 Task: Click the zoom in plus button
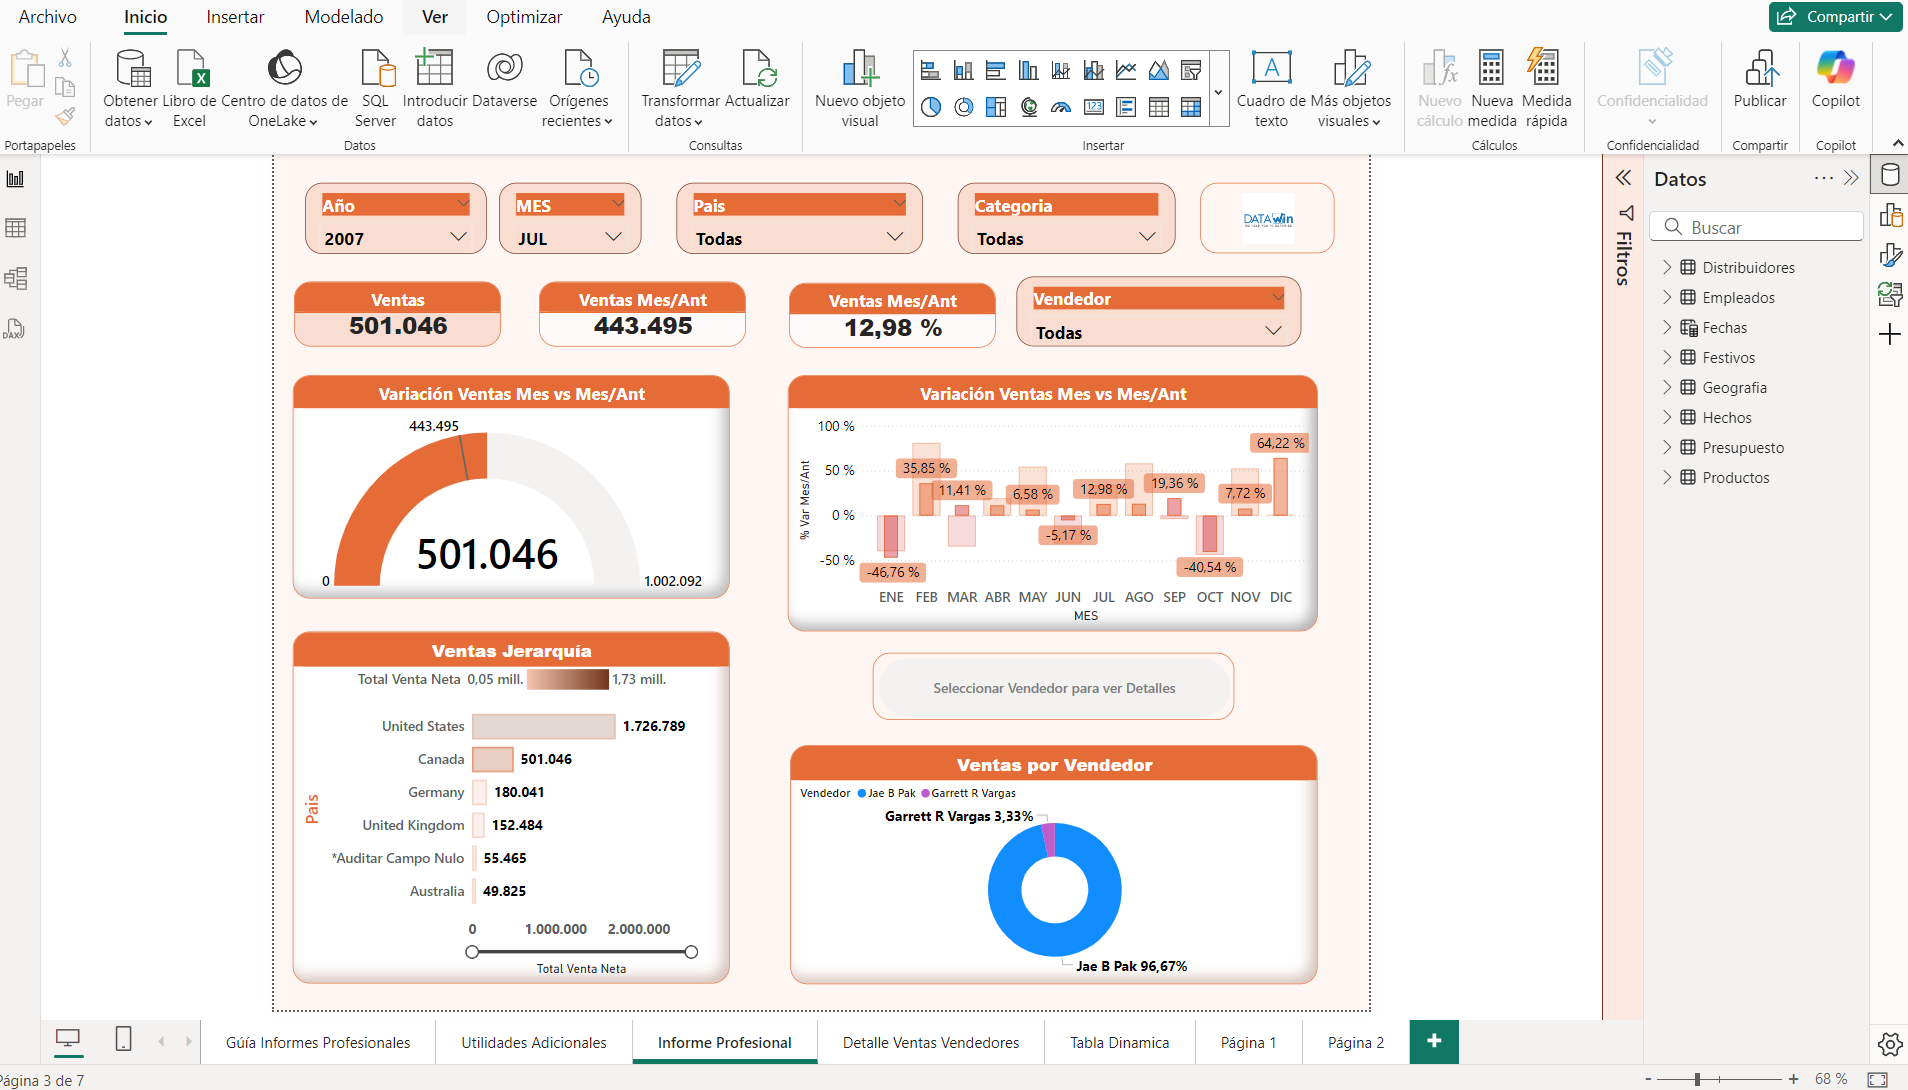pyautogui.click(x=1794, y=1079)
